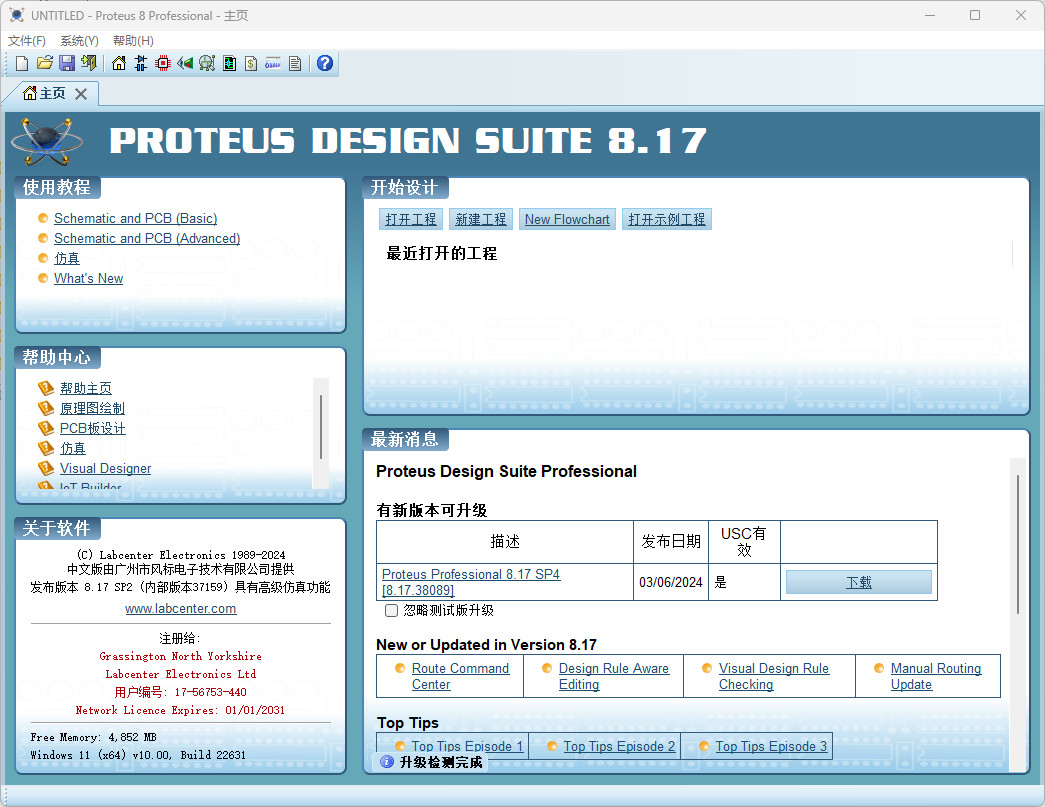Click the Close Project door icon
The height and width of the screenshot is (807, 1045).
(89, 63)
